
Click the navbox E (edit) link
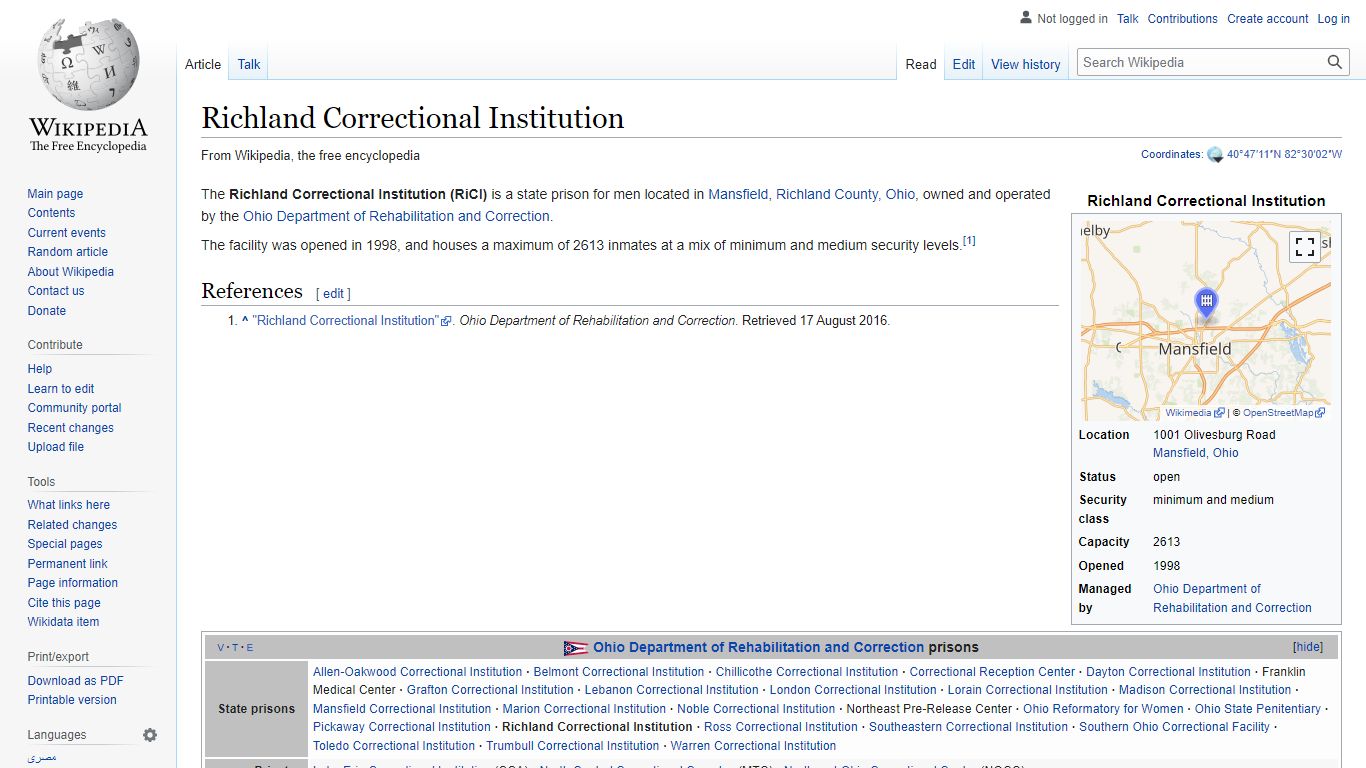coord(250,648)
